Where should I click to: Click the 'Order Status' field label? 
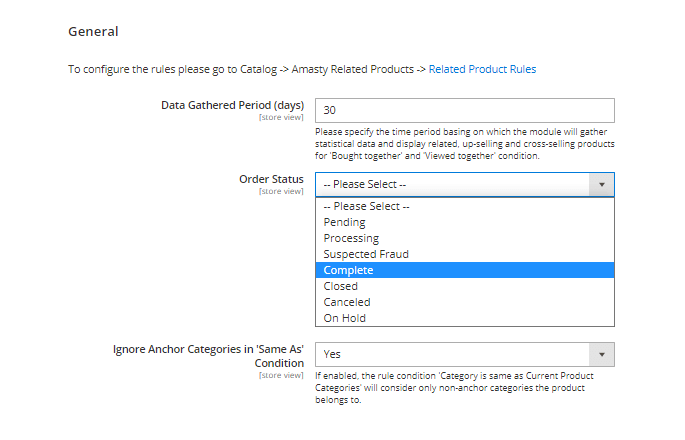tap(270, 179)
